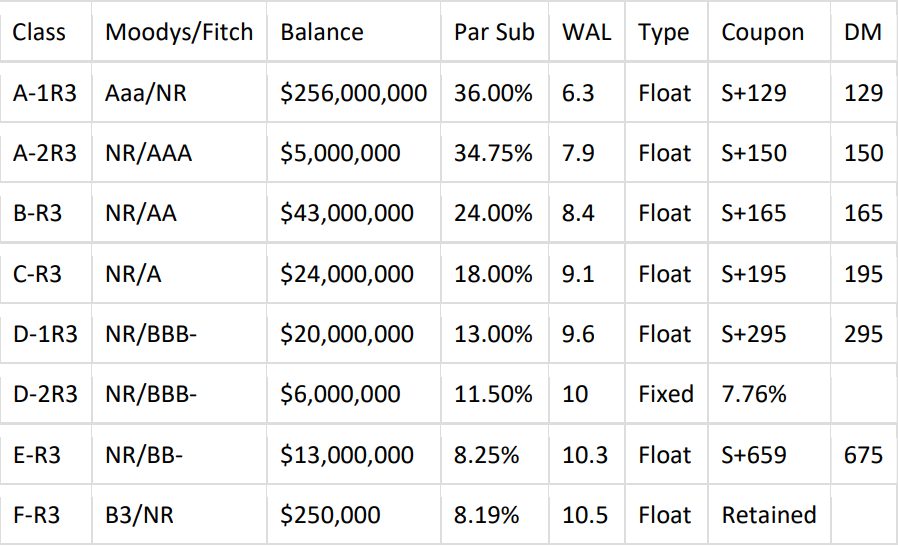Click the DM column header

pyautogui.click(x=863, y=32)
